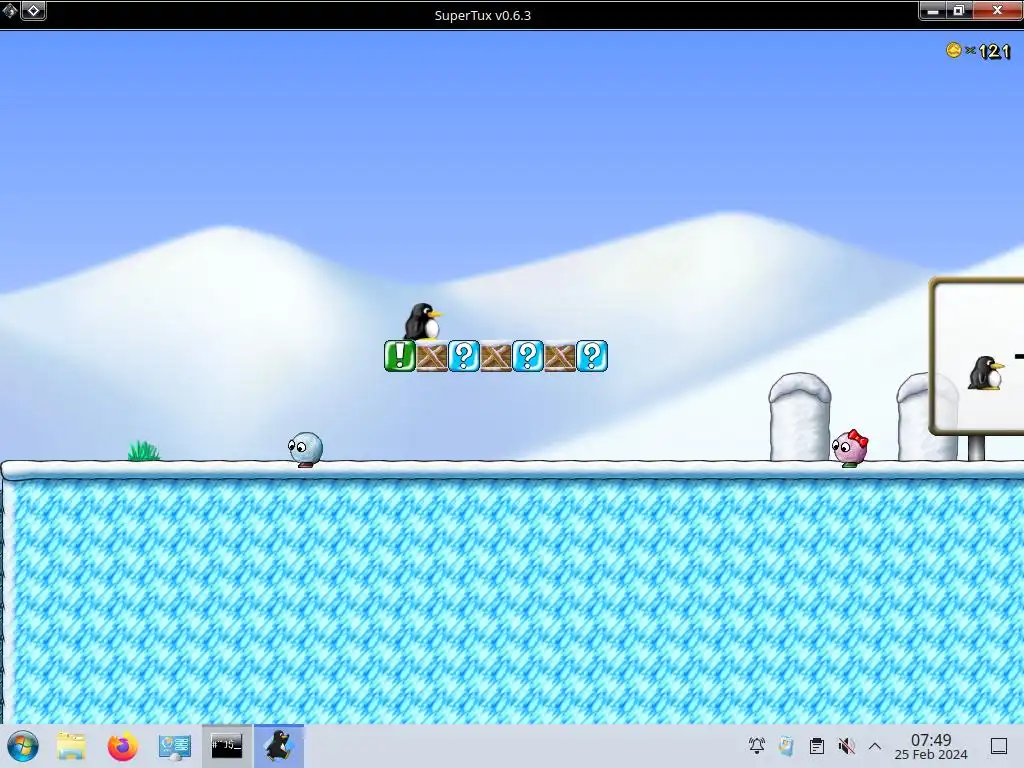The height and width of the screenshot is (768, 1024).
Task: Click Tux the penguin standing on blocks
Action: coord(423,321)
